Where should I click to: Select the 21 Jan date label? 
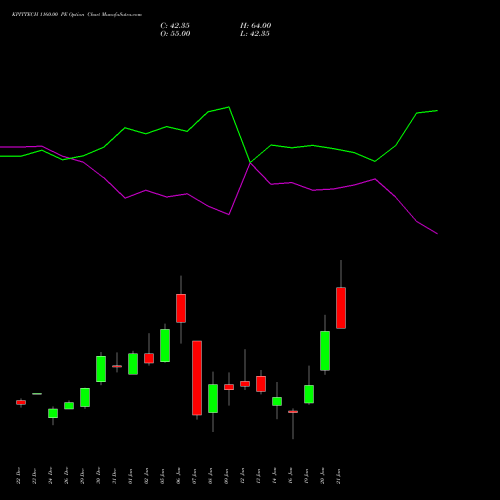pos(339,476)
